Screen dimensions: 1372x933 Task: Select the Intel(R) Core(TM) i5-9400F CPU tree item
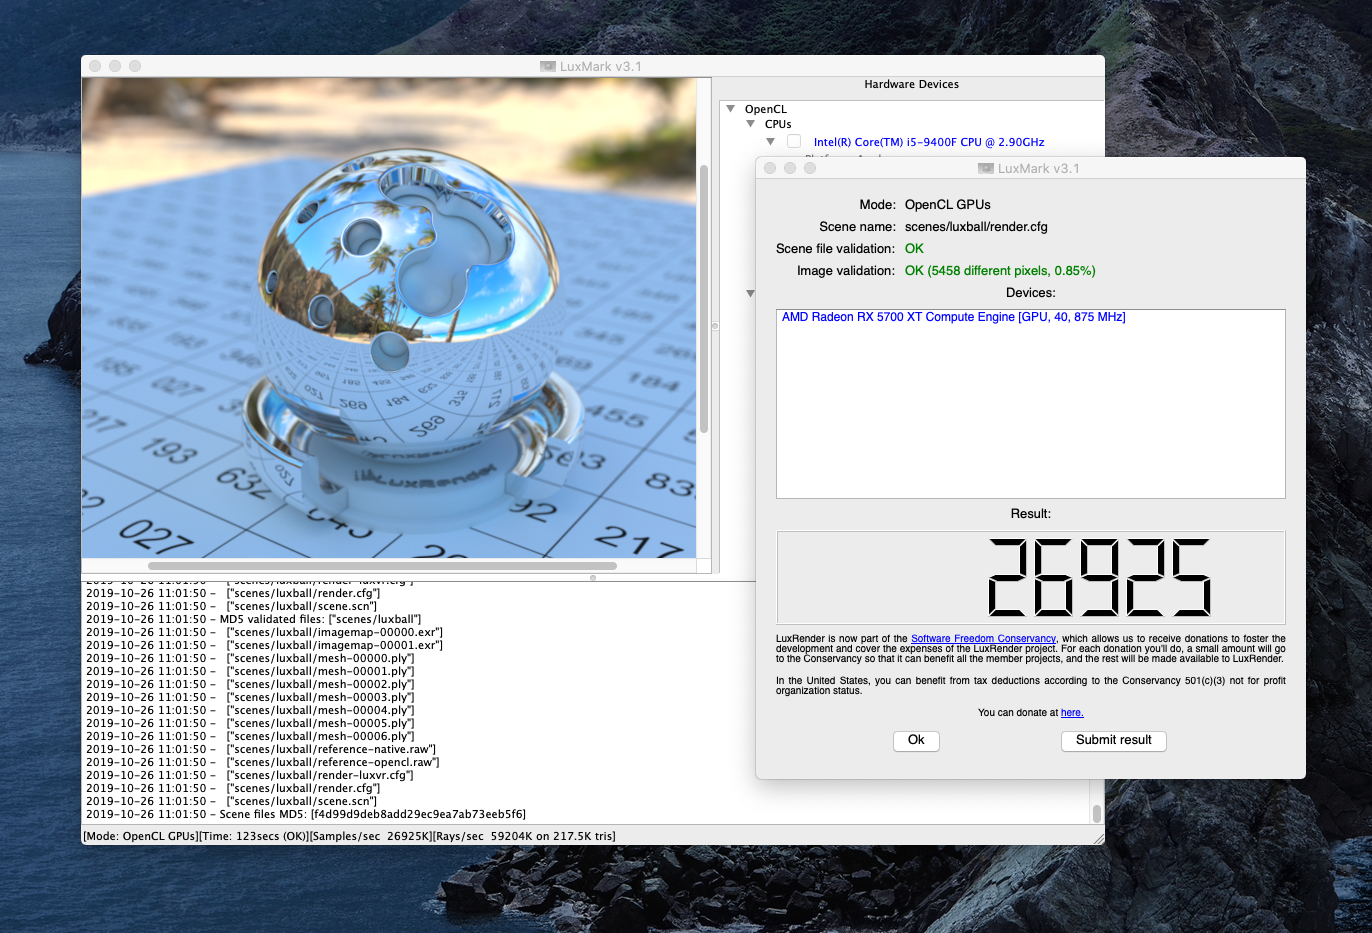929,142
